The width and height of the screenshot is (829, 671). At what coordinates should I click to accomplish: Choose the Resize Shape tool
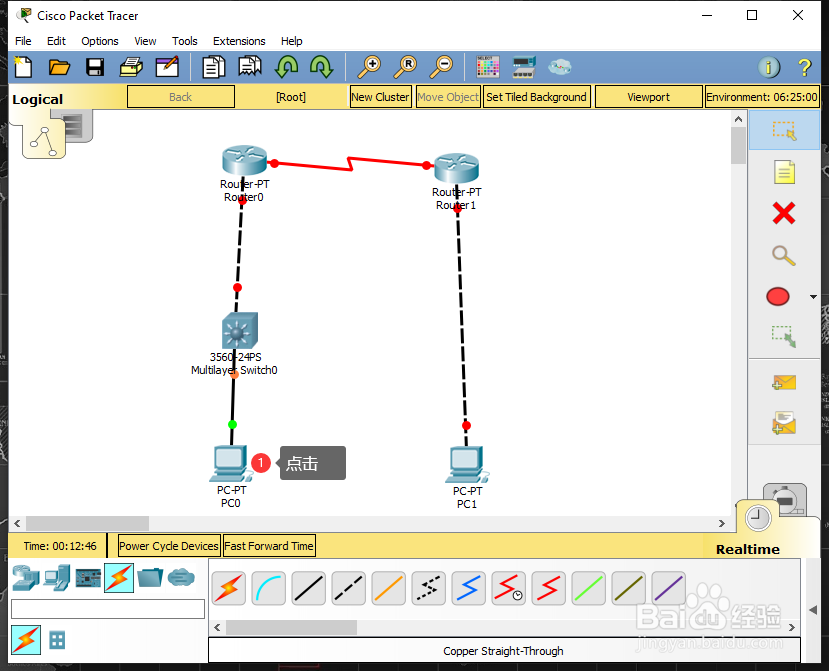tap(784, 336)
